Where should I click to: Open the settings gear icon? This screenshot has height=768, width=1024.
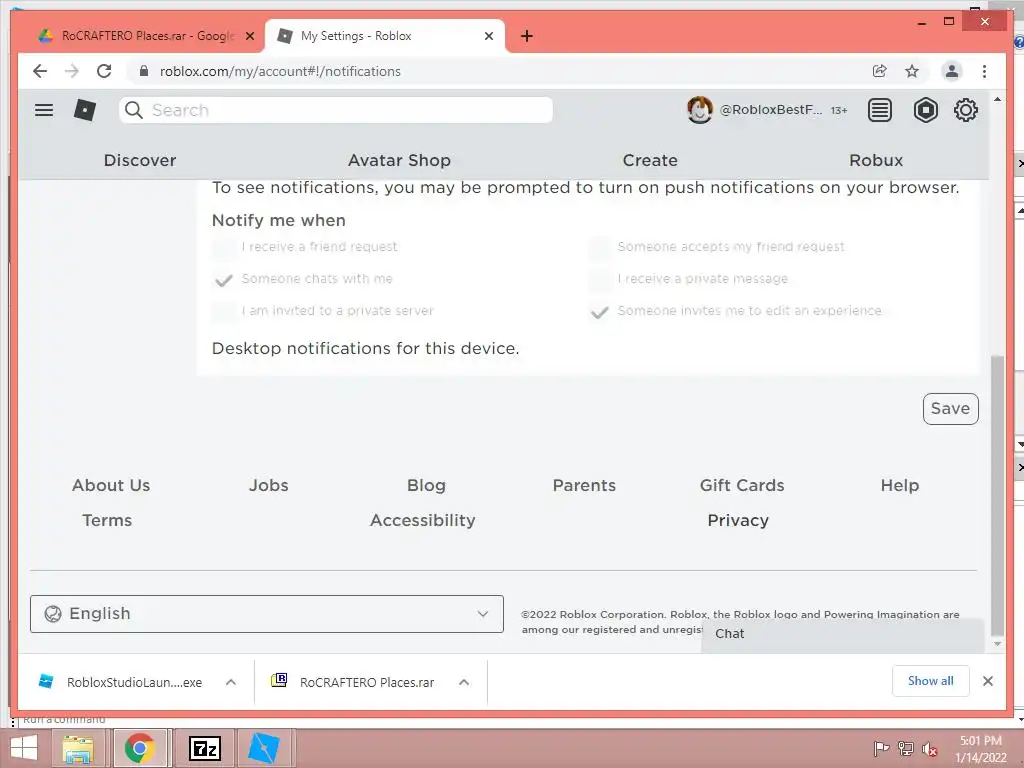pos(966,110)
